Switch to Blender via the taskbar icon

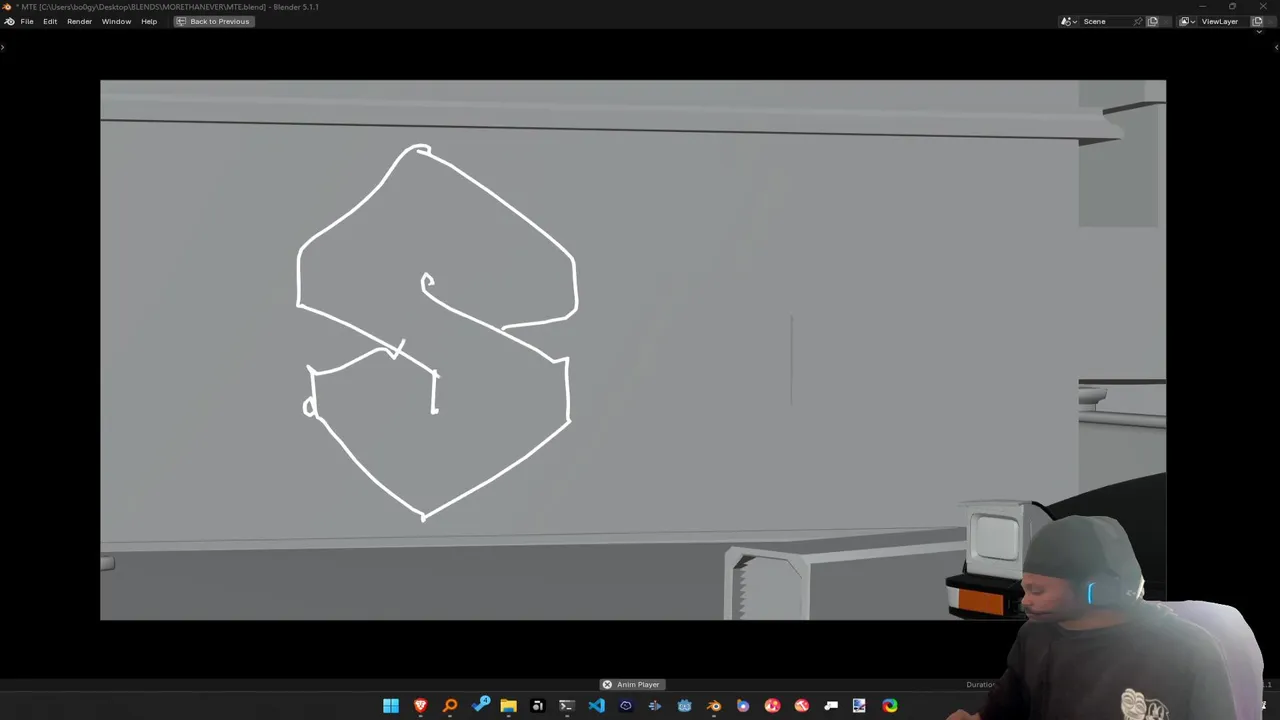714,706
